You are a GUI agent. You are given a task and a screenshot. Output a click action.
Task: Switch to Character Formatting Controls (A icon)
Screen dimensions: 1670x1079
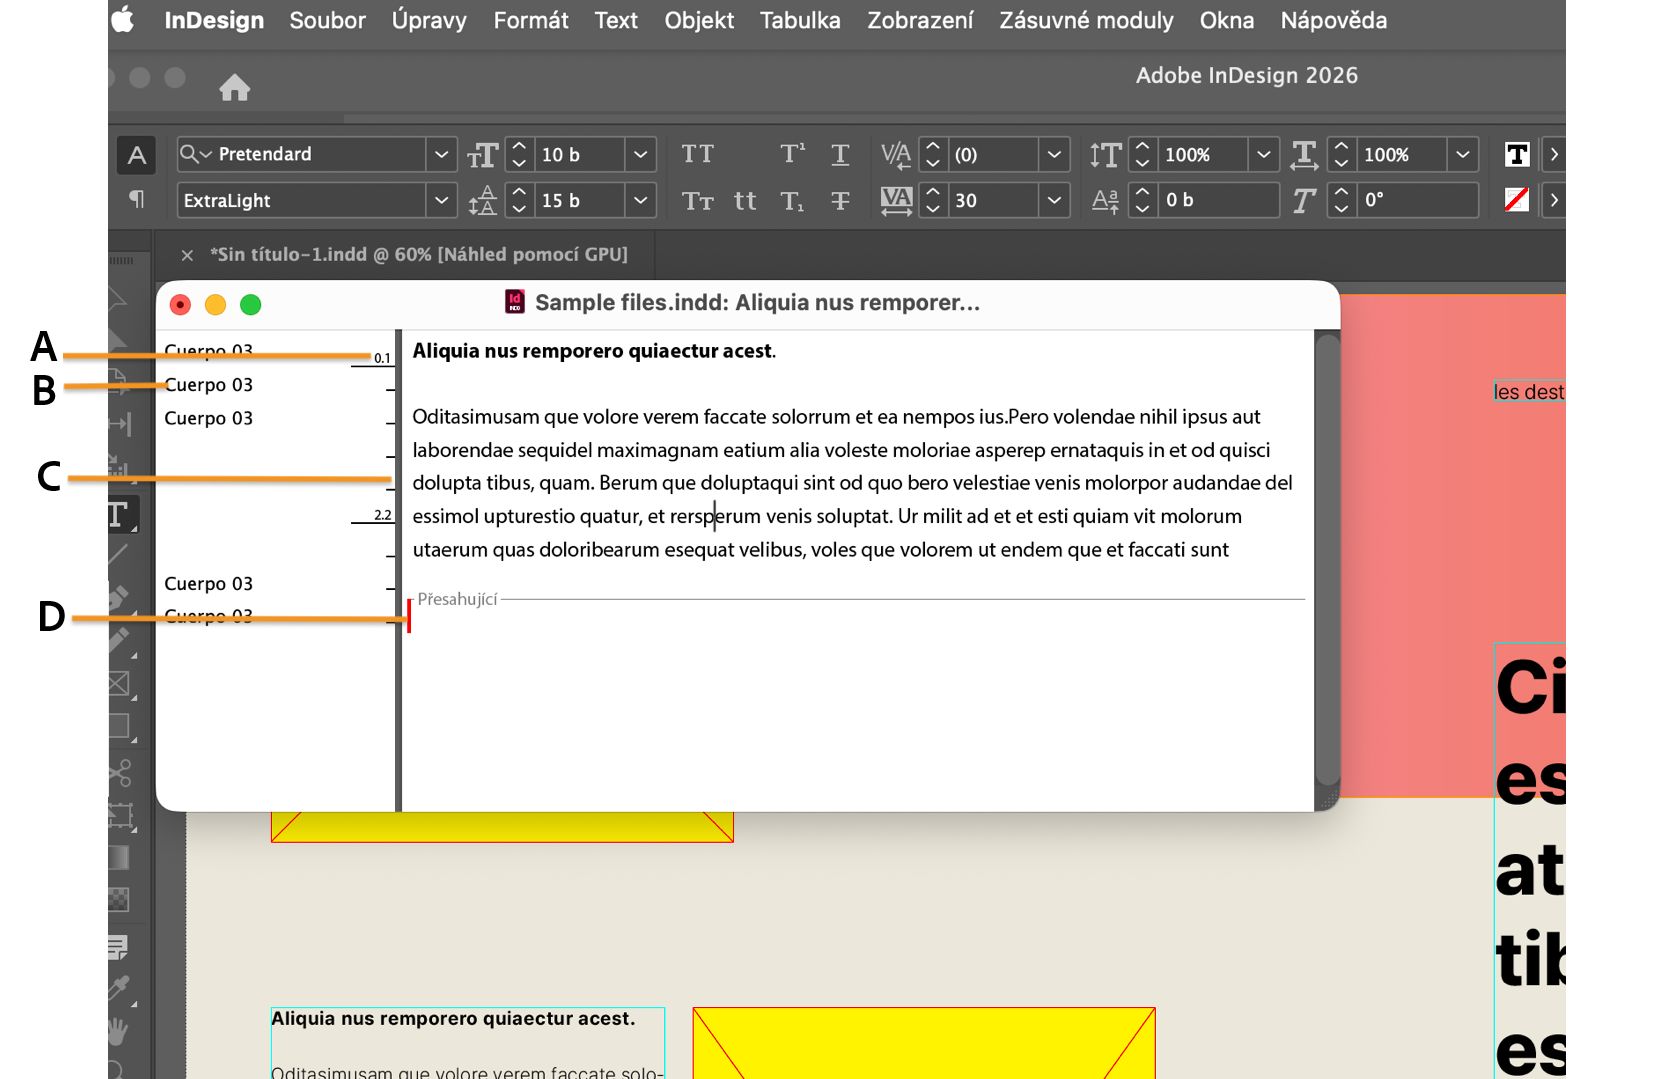[137, 155]
